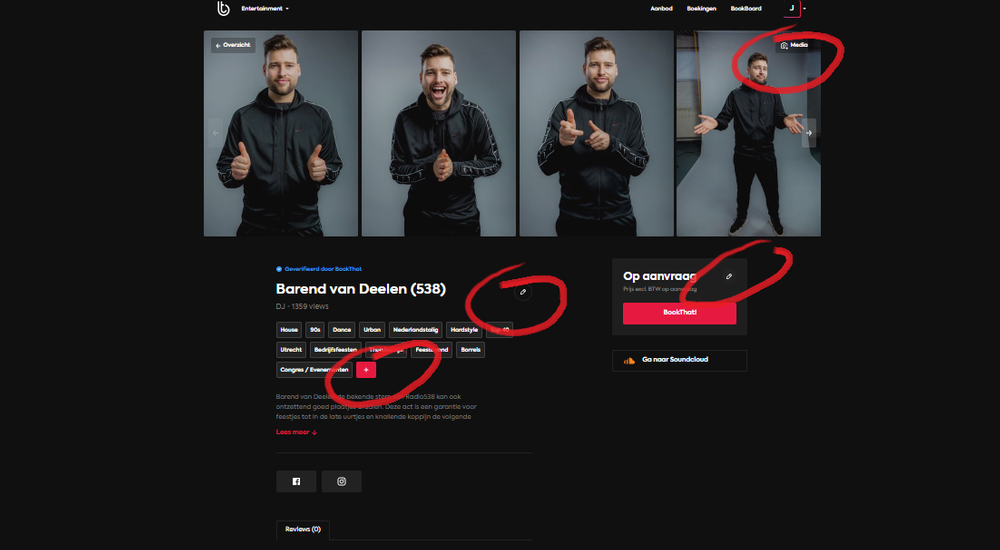This screenshot has width=1000, height=550.
Task: Select the Utrecht tag
Action: [x=291, y=350]
